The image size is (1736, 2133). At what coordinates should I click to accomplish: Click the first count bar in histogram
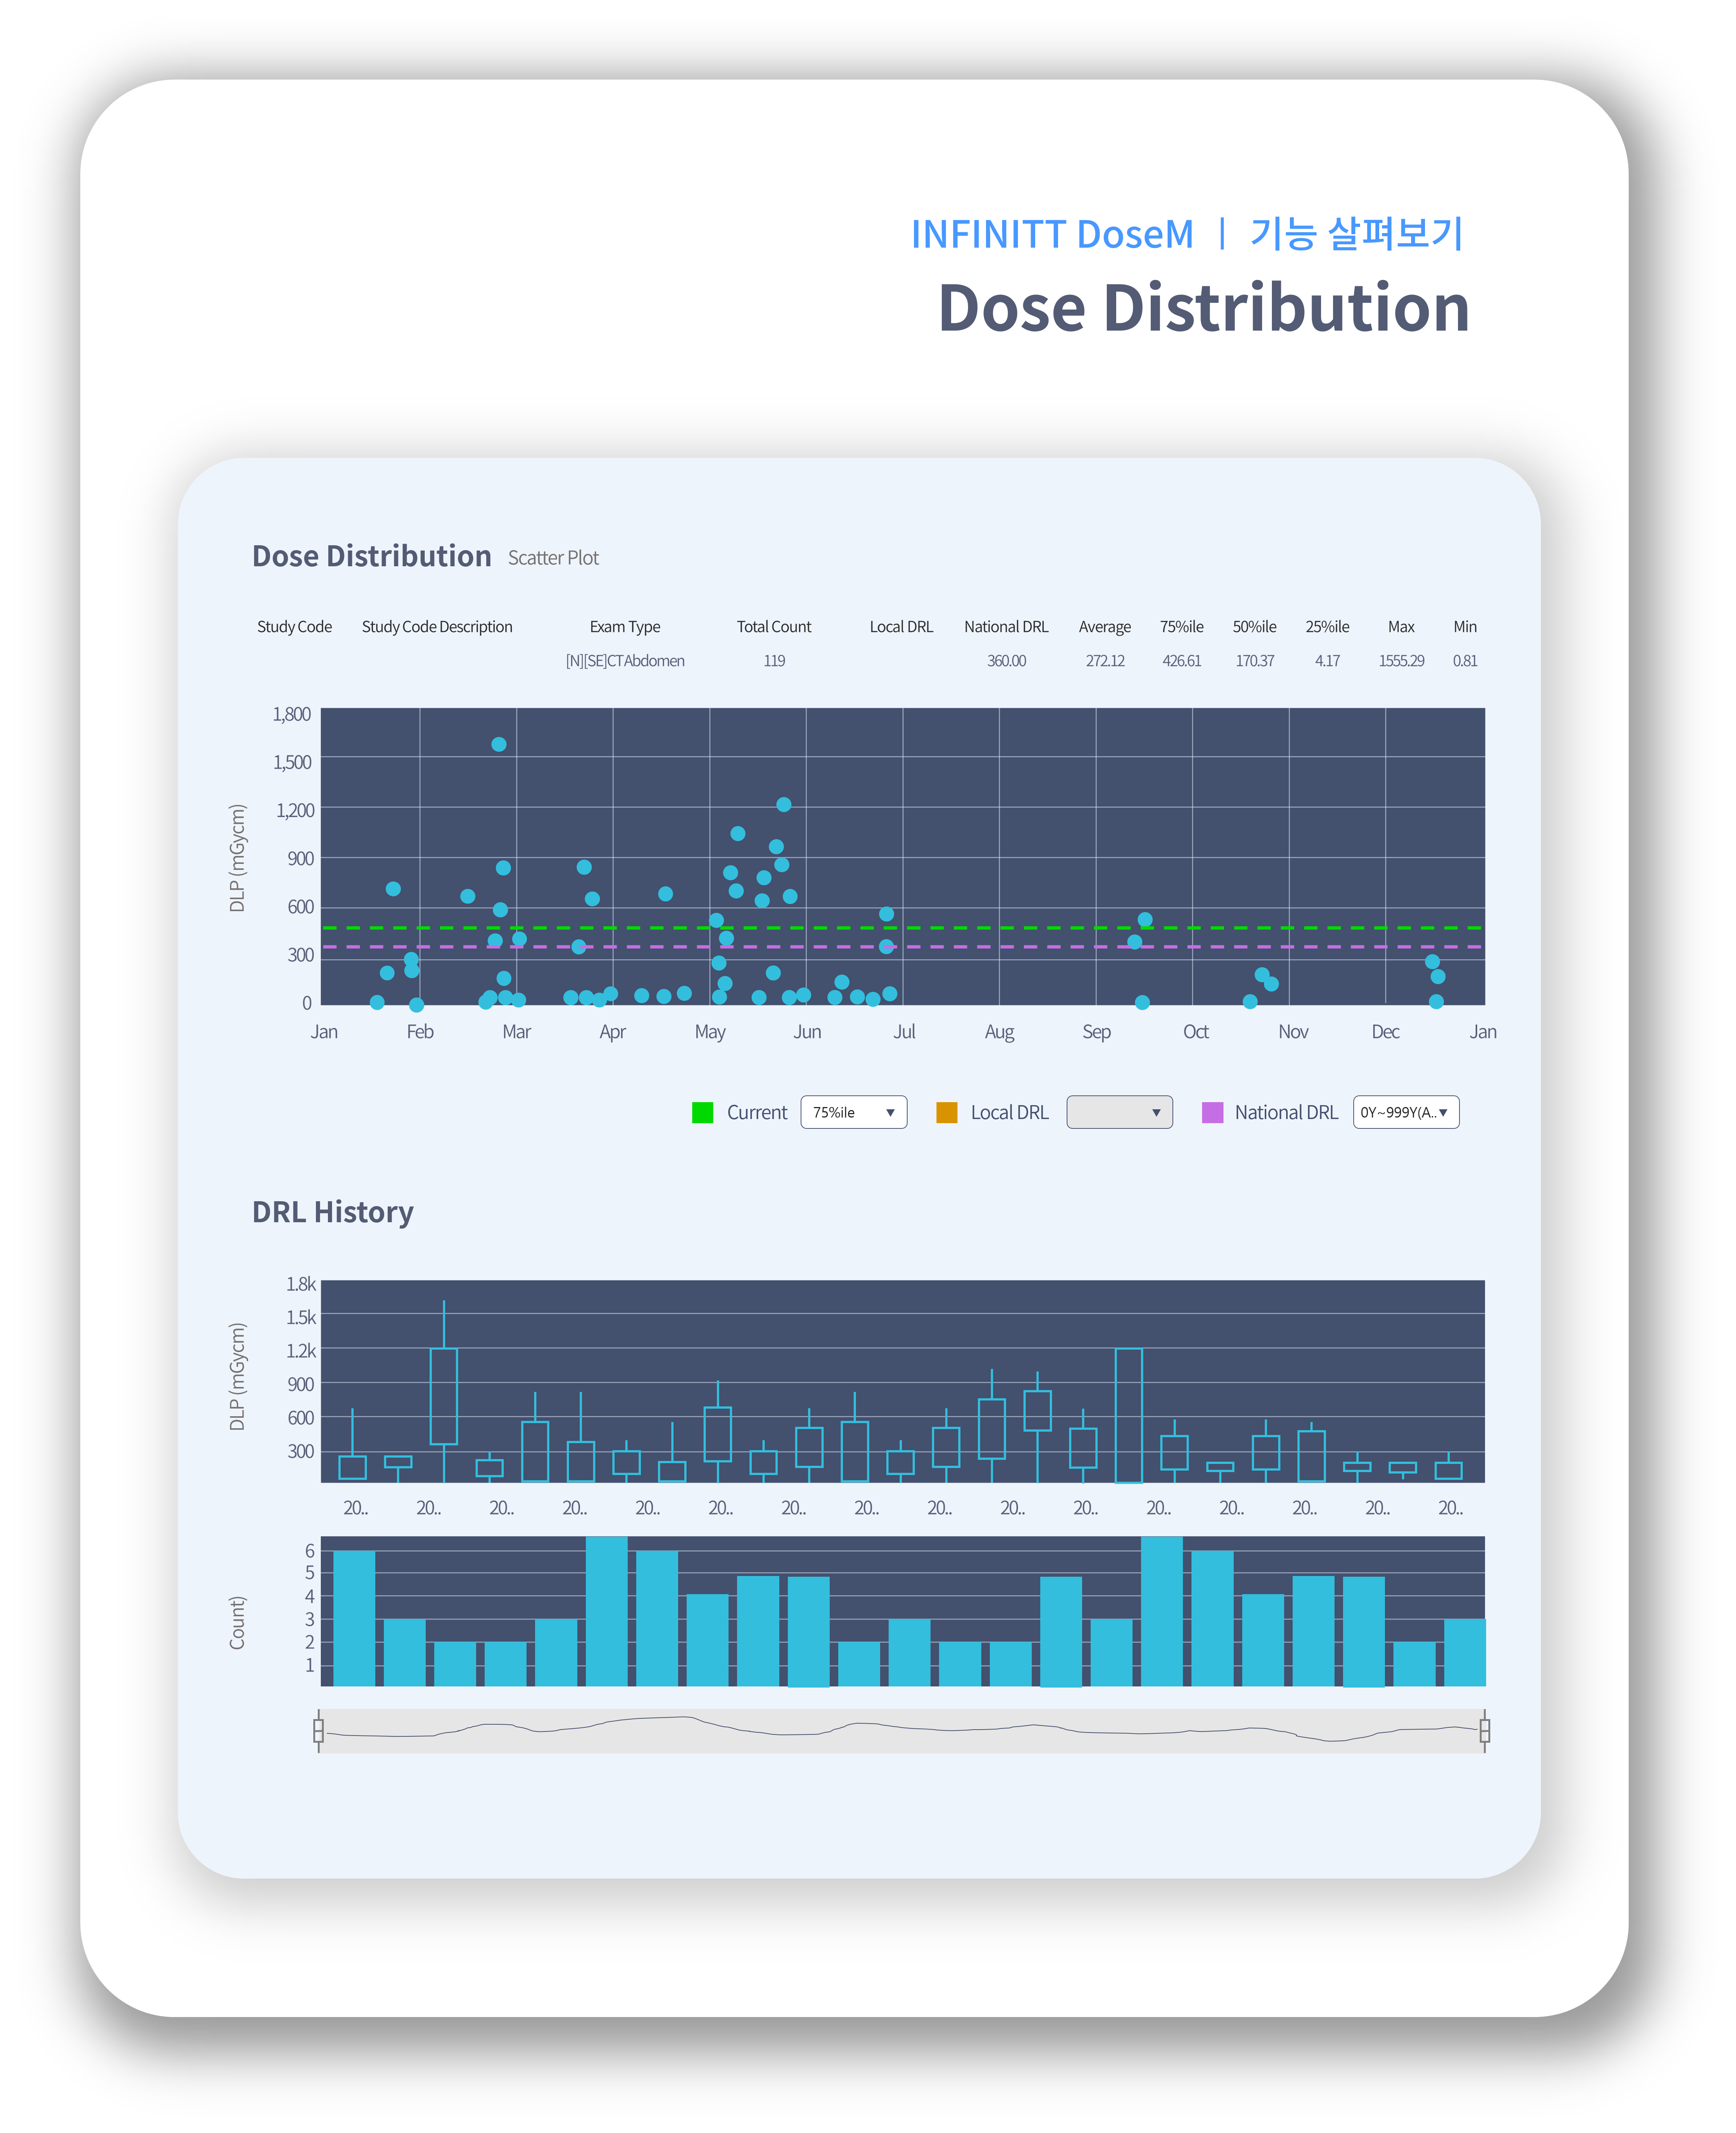(x=354, y=1618)
